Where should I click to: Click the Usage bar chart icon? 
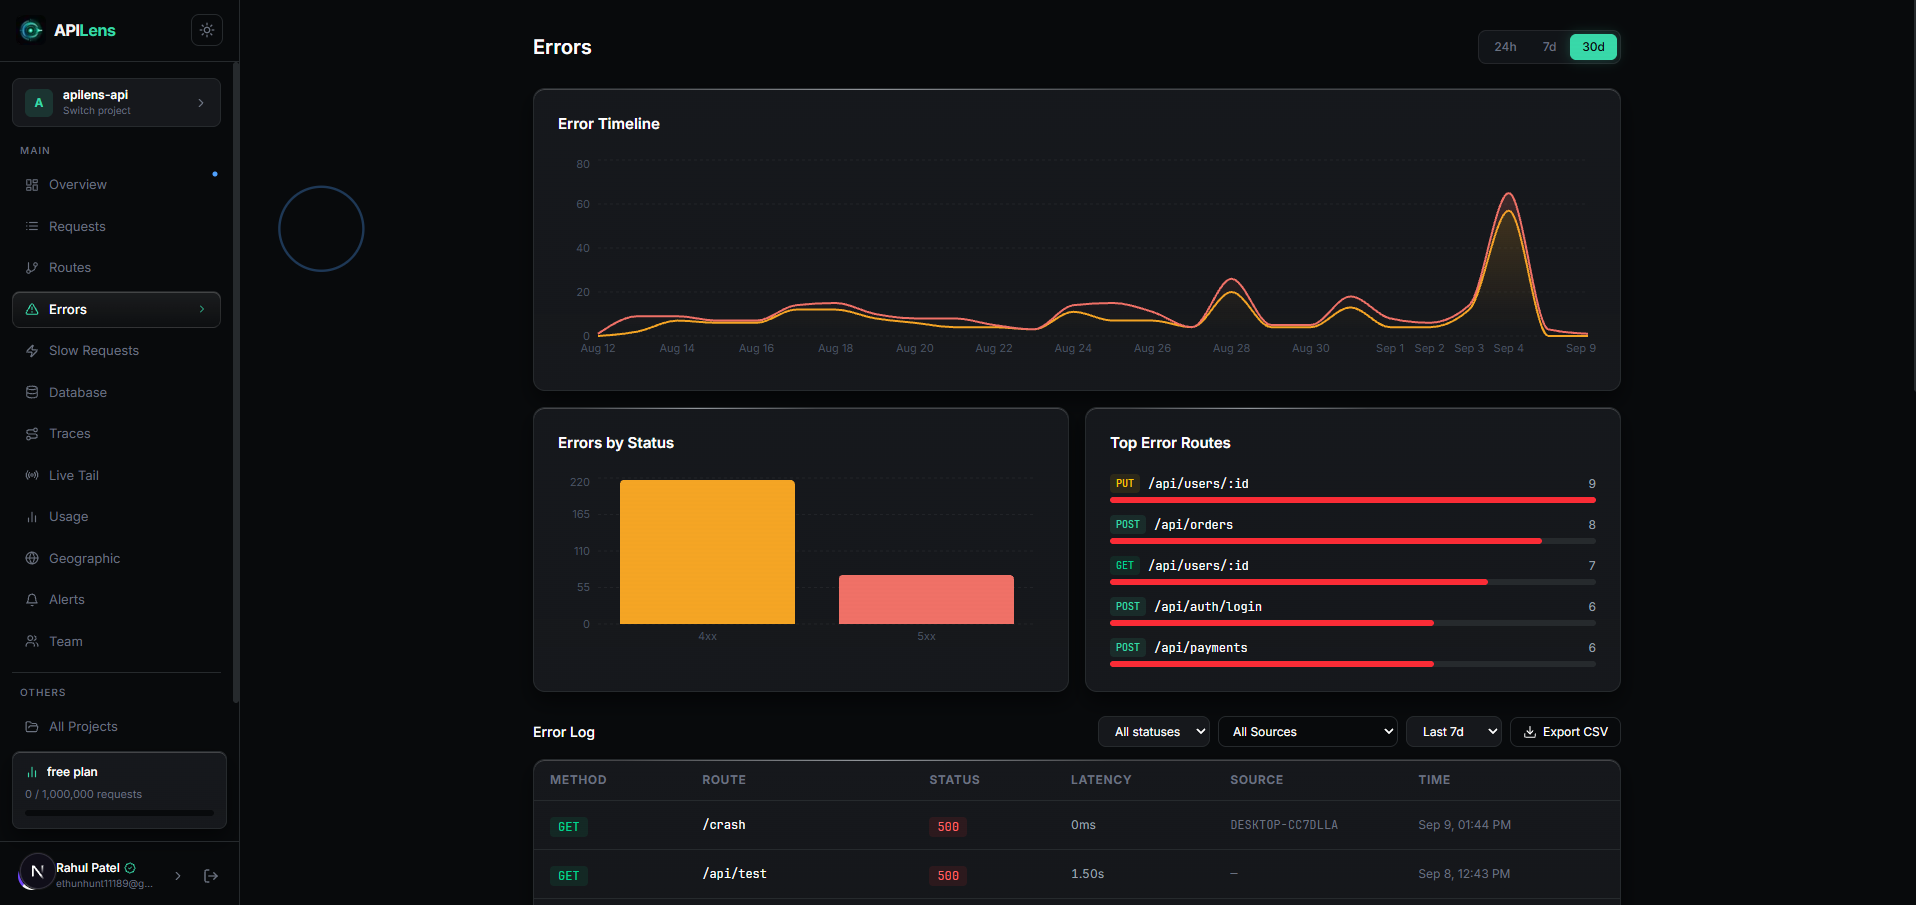(x=32, y=517)
